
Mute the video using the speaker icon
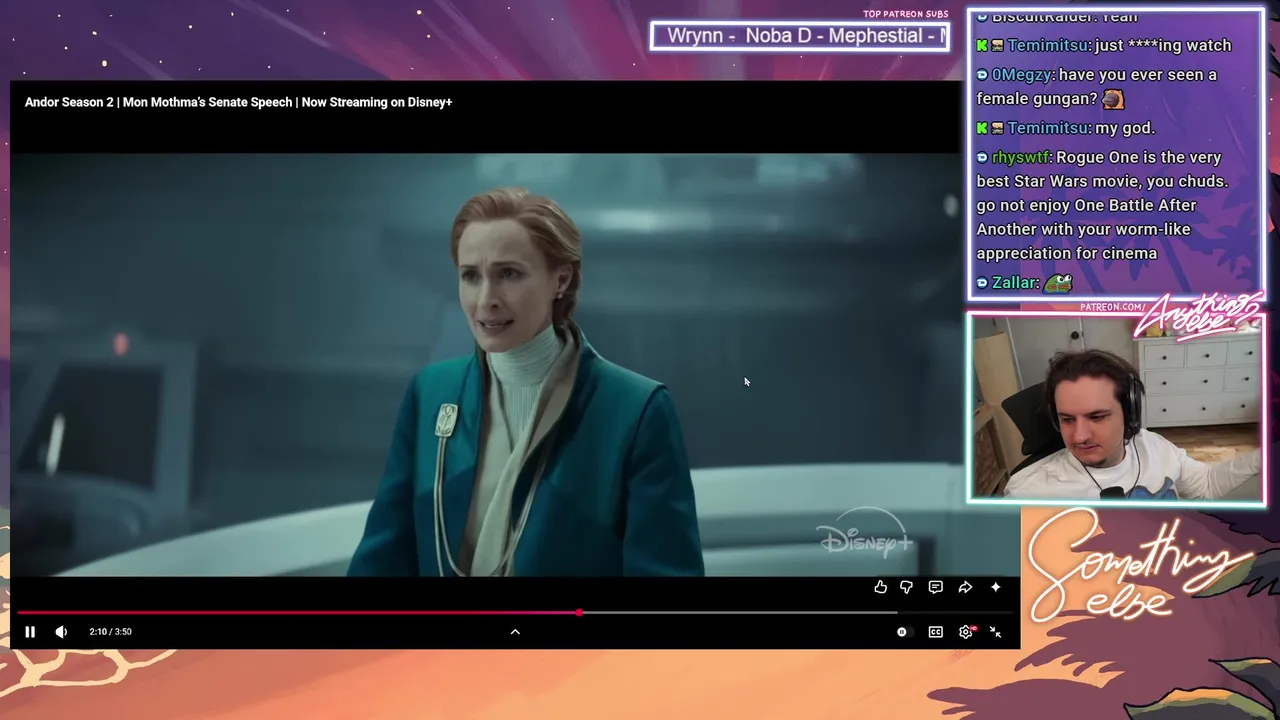coord(61,631)
